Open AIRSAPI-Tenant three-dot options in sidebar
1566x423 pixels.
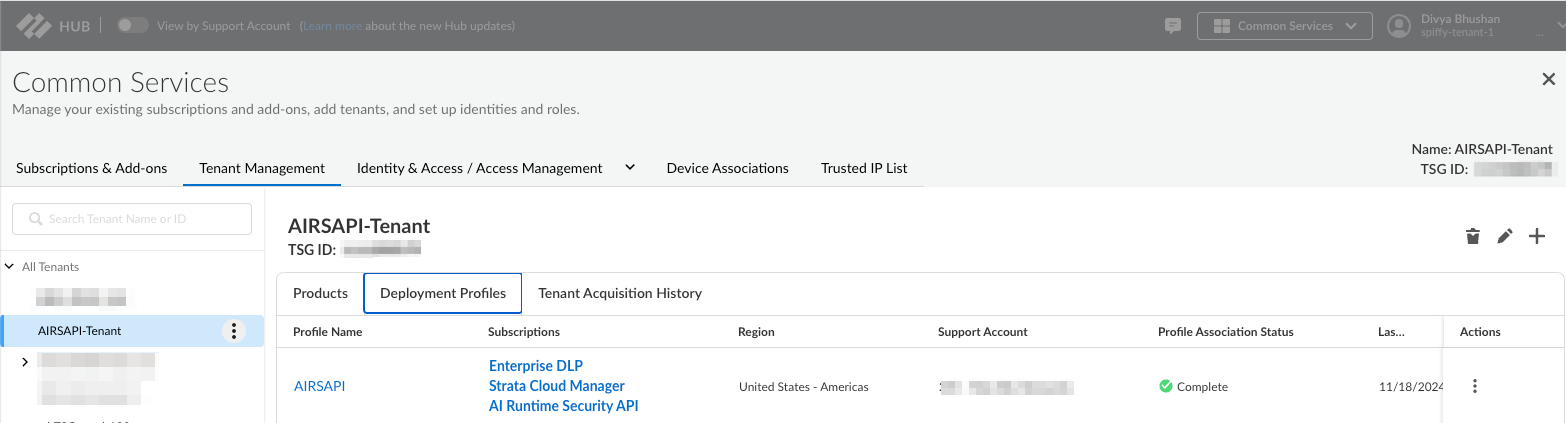pos(233,331)
